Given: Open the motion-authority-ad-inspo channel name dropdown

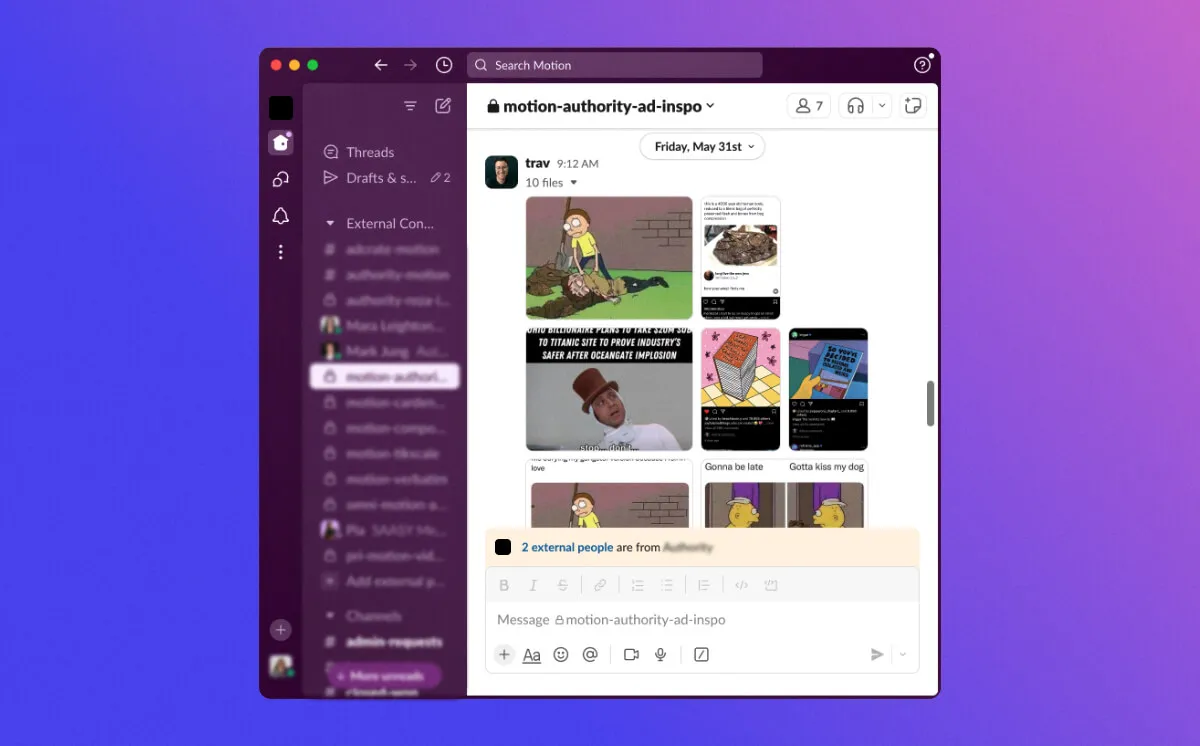Looking at the screenshot, I should 601,106.
